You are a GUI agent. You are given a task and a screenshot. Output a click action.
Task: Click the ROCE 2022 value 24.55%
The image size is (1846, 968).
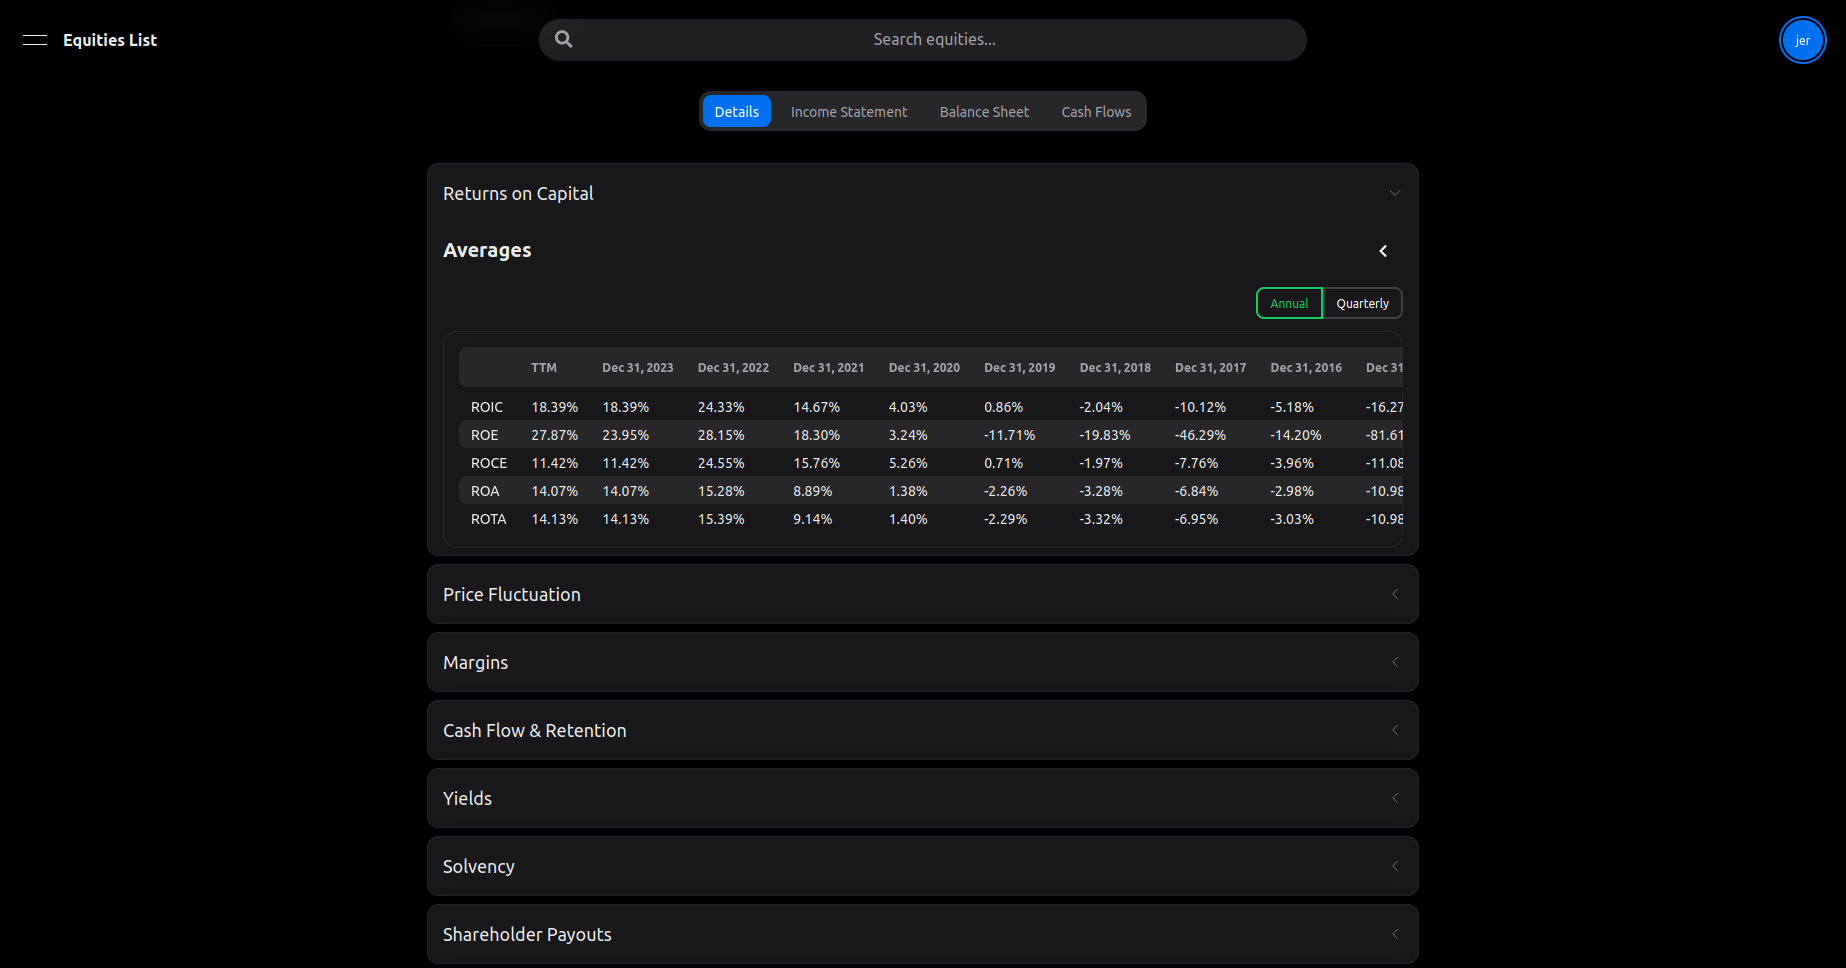coord(721,463)
